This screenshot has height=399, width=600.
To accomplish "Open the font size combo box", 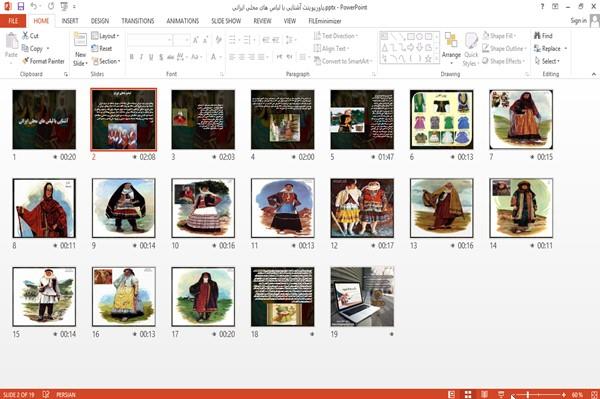I will pos(181,40).
